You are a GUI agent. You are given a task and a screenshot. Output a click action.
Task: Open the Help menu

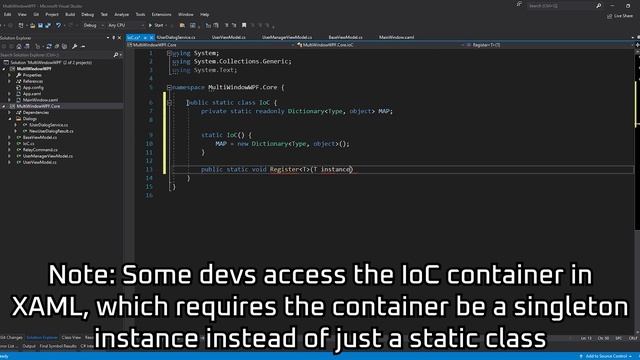[204, 14]
